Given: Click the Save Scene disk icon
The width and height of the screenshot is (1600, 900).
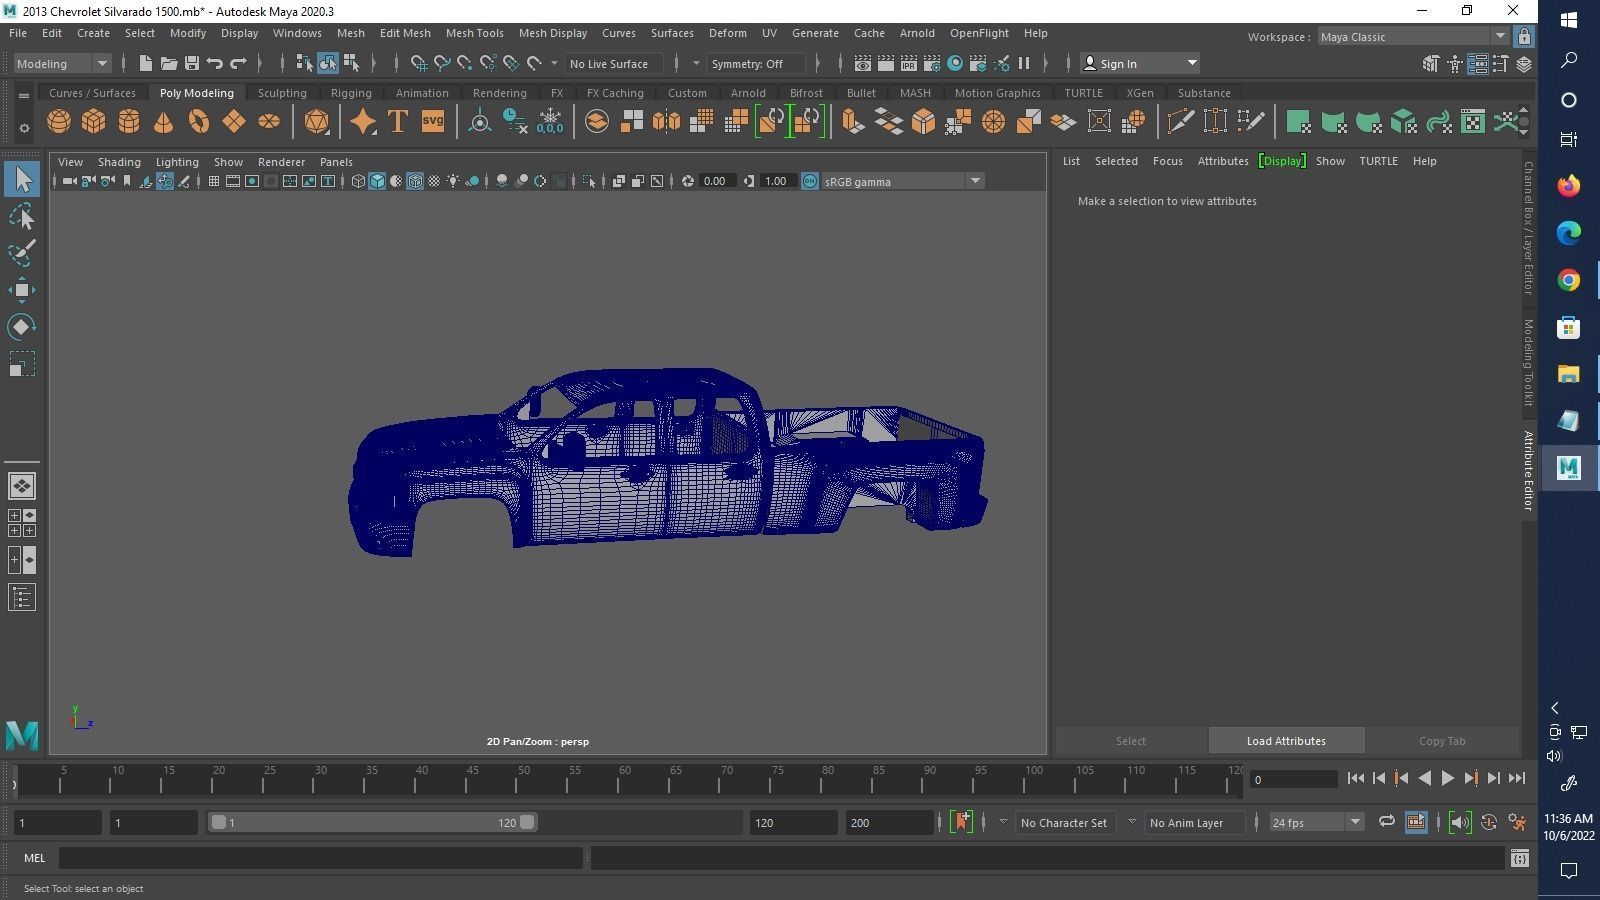Looking at the screenshot, I should 191,63.
